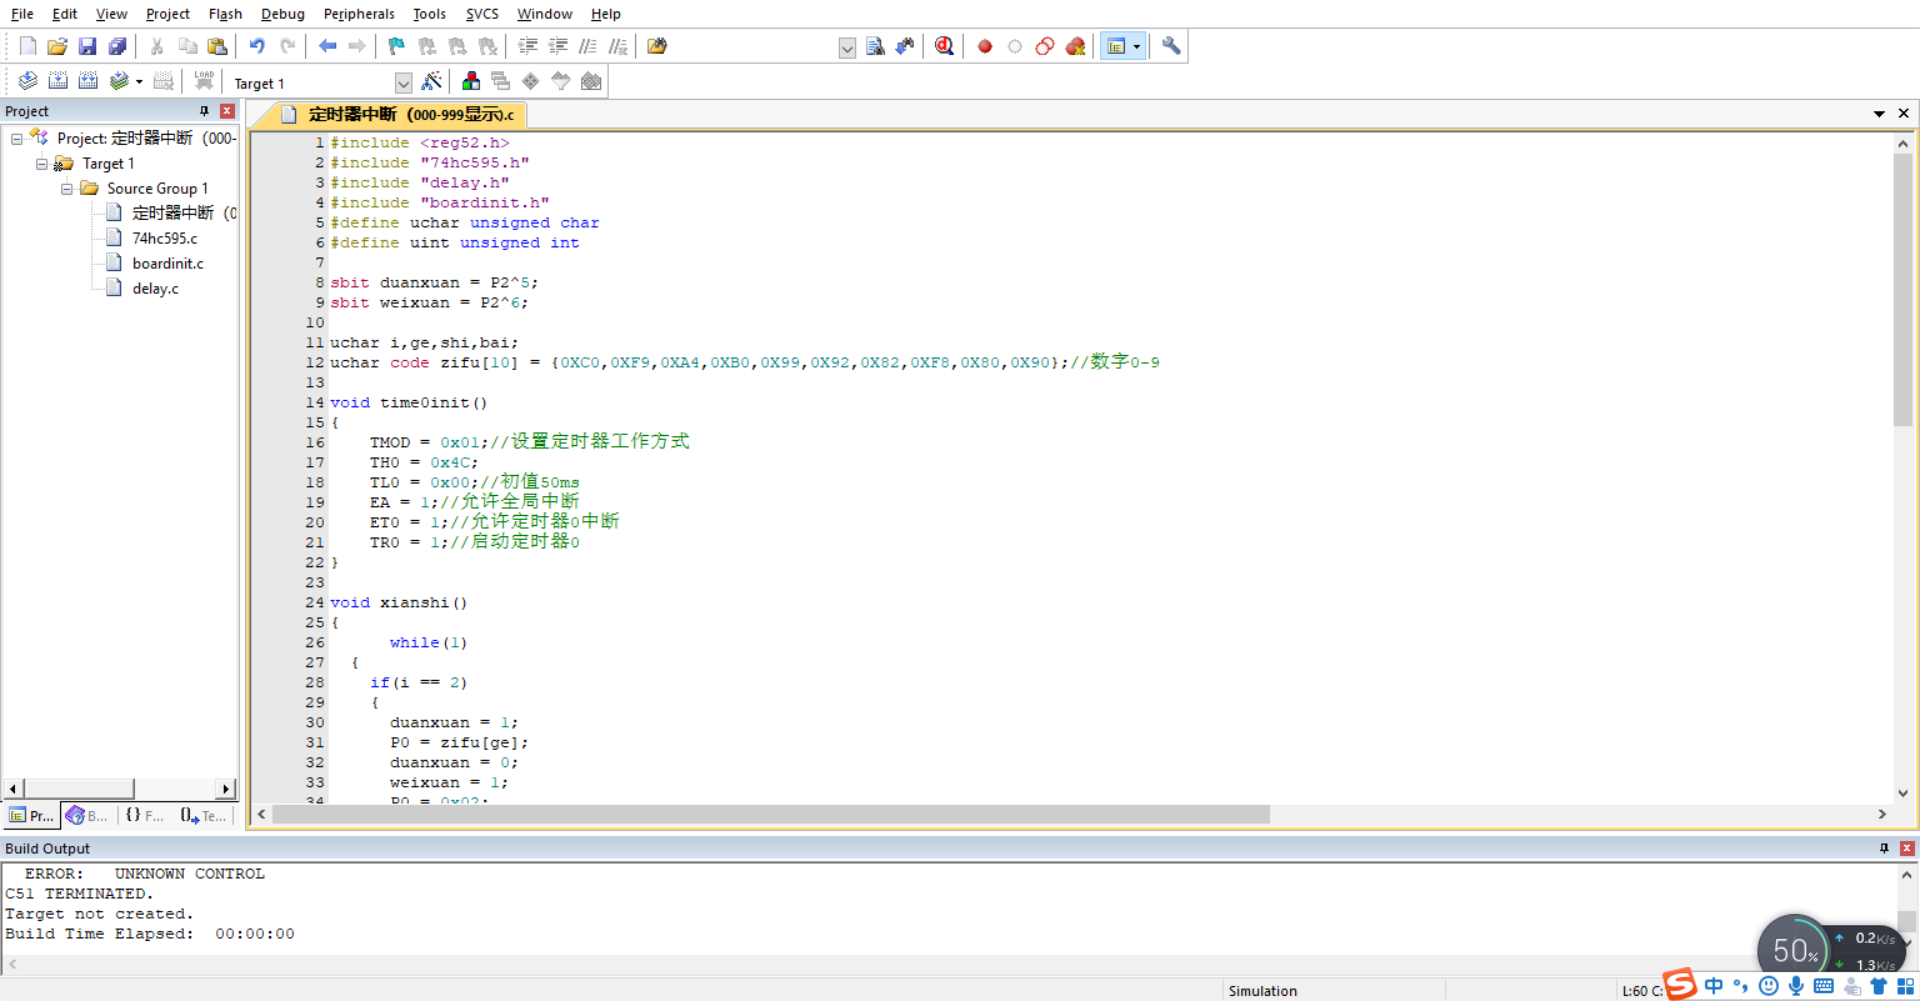Image resolution: width=1920 pixels, height=1001 pixels.
Task: Toggle Sogou Chinese input mode
Action: coord(1714,986)
